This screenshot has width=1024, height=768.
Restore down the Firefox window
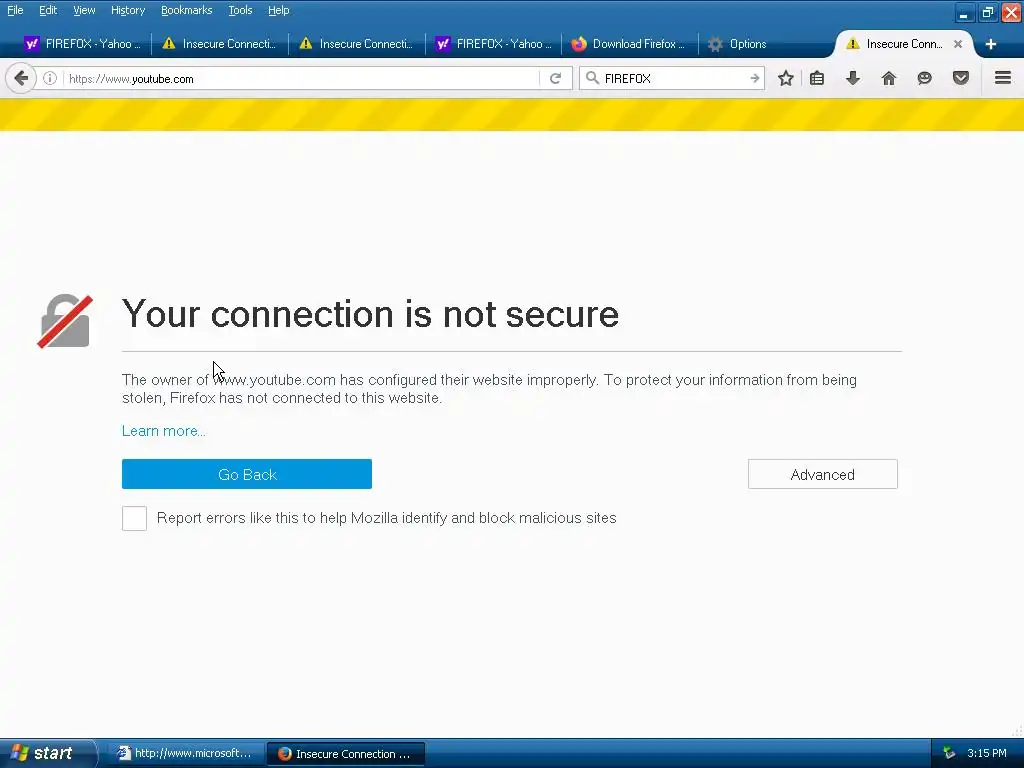(x=987, y=12)
